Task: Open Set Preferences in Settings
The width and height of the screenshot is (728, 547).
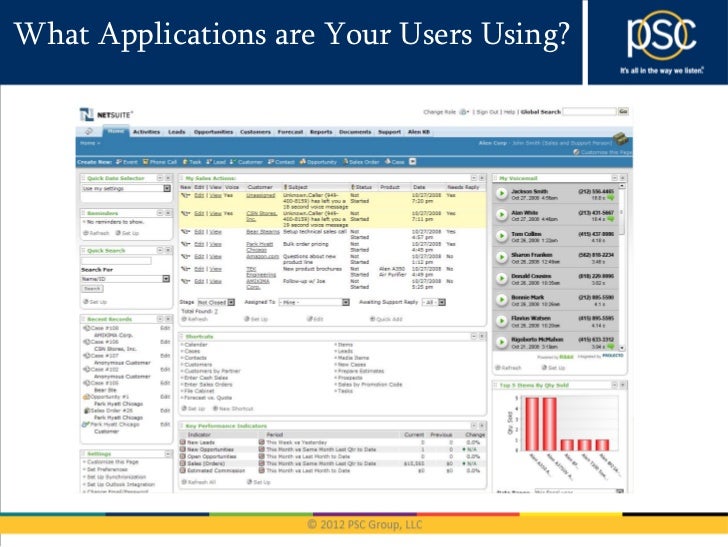Action: click(108, 469)
